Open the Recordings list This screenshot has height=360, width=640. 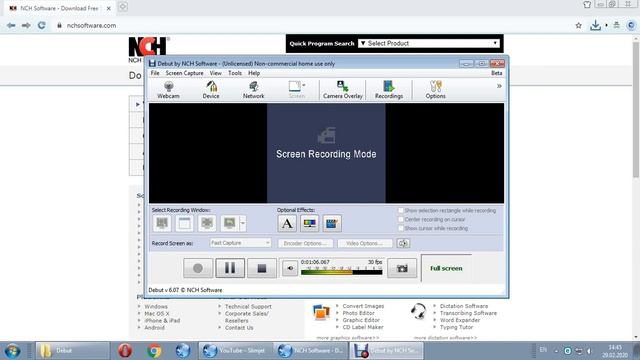click(x=389, y=89)
